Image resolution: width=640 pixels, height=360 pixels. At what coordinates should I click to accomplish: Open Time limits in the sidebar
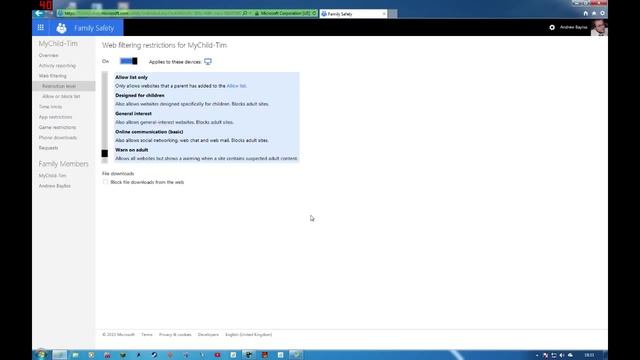click(50, 107)
